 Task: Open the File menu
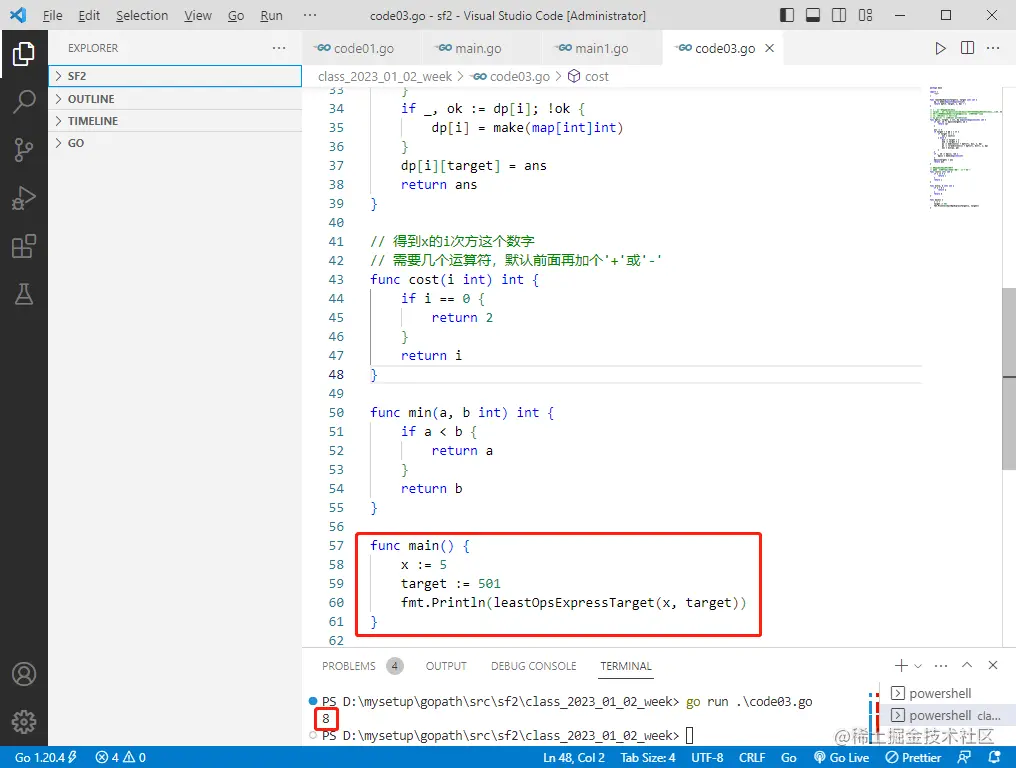[x=52, y=16]
